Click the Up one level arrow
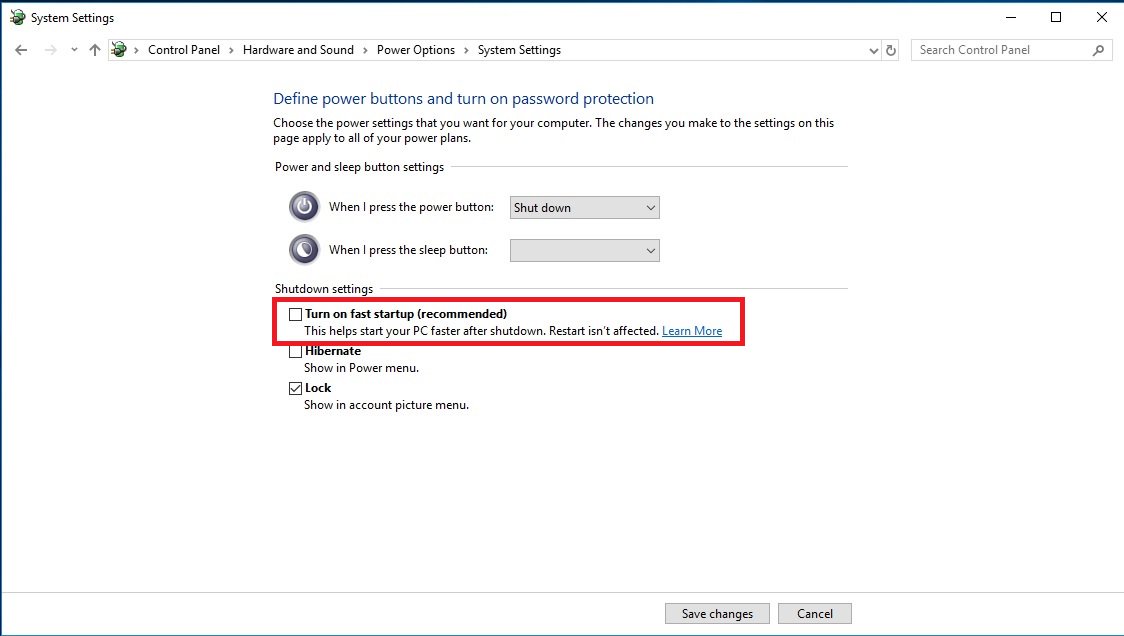 95,50
